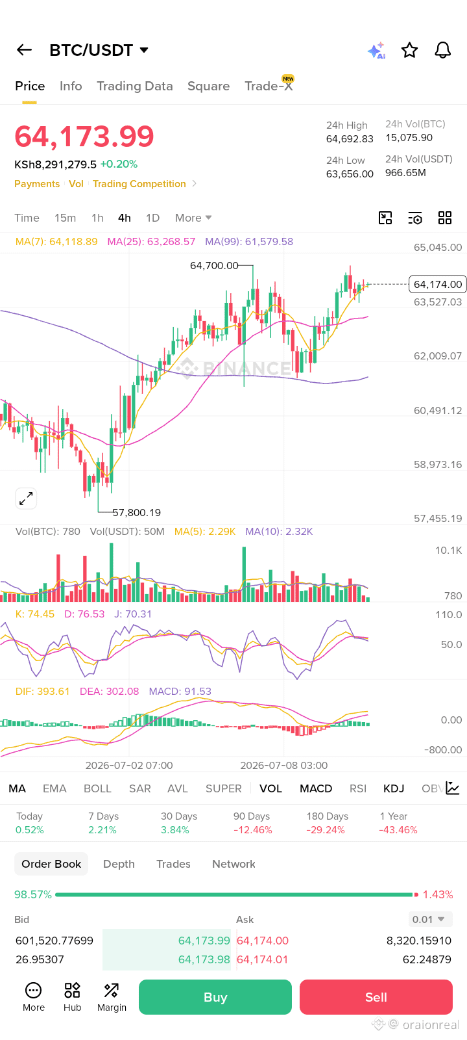
Task: Add pair to favorites with star icon
Action: click(x=410, y=50)
